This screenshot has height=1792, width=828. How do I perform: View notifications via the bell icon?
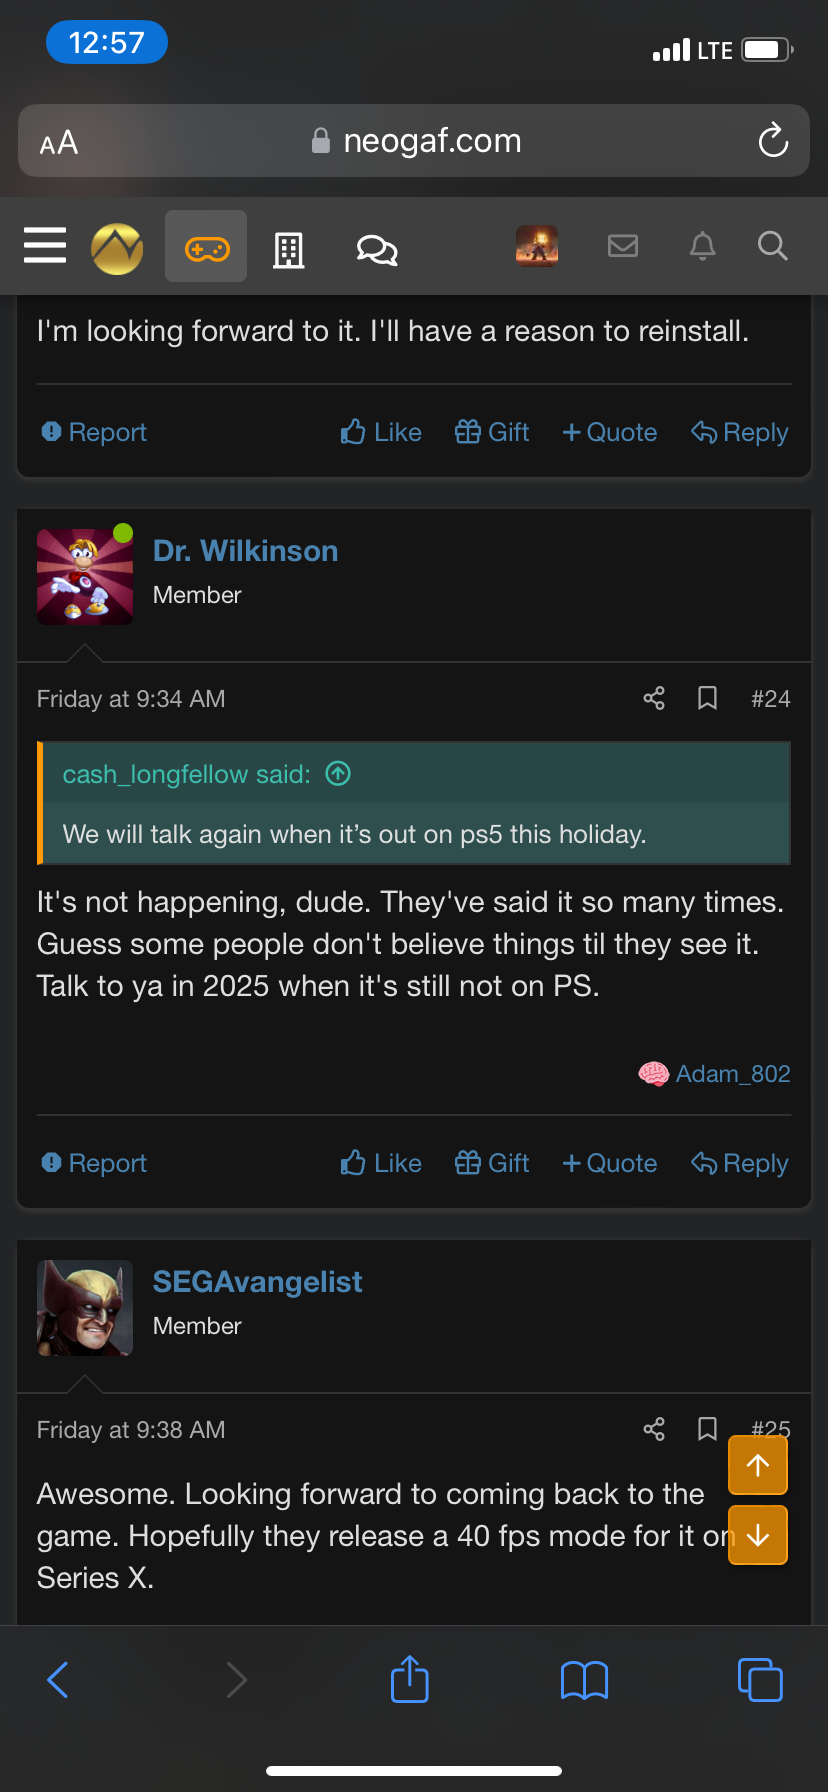(703, 246)
